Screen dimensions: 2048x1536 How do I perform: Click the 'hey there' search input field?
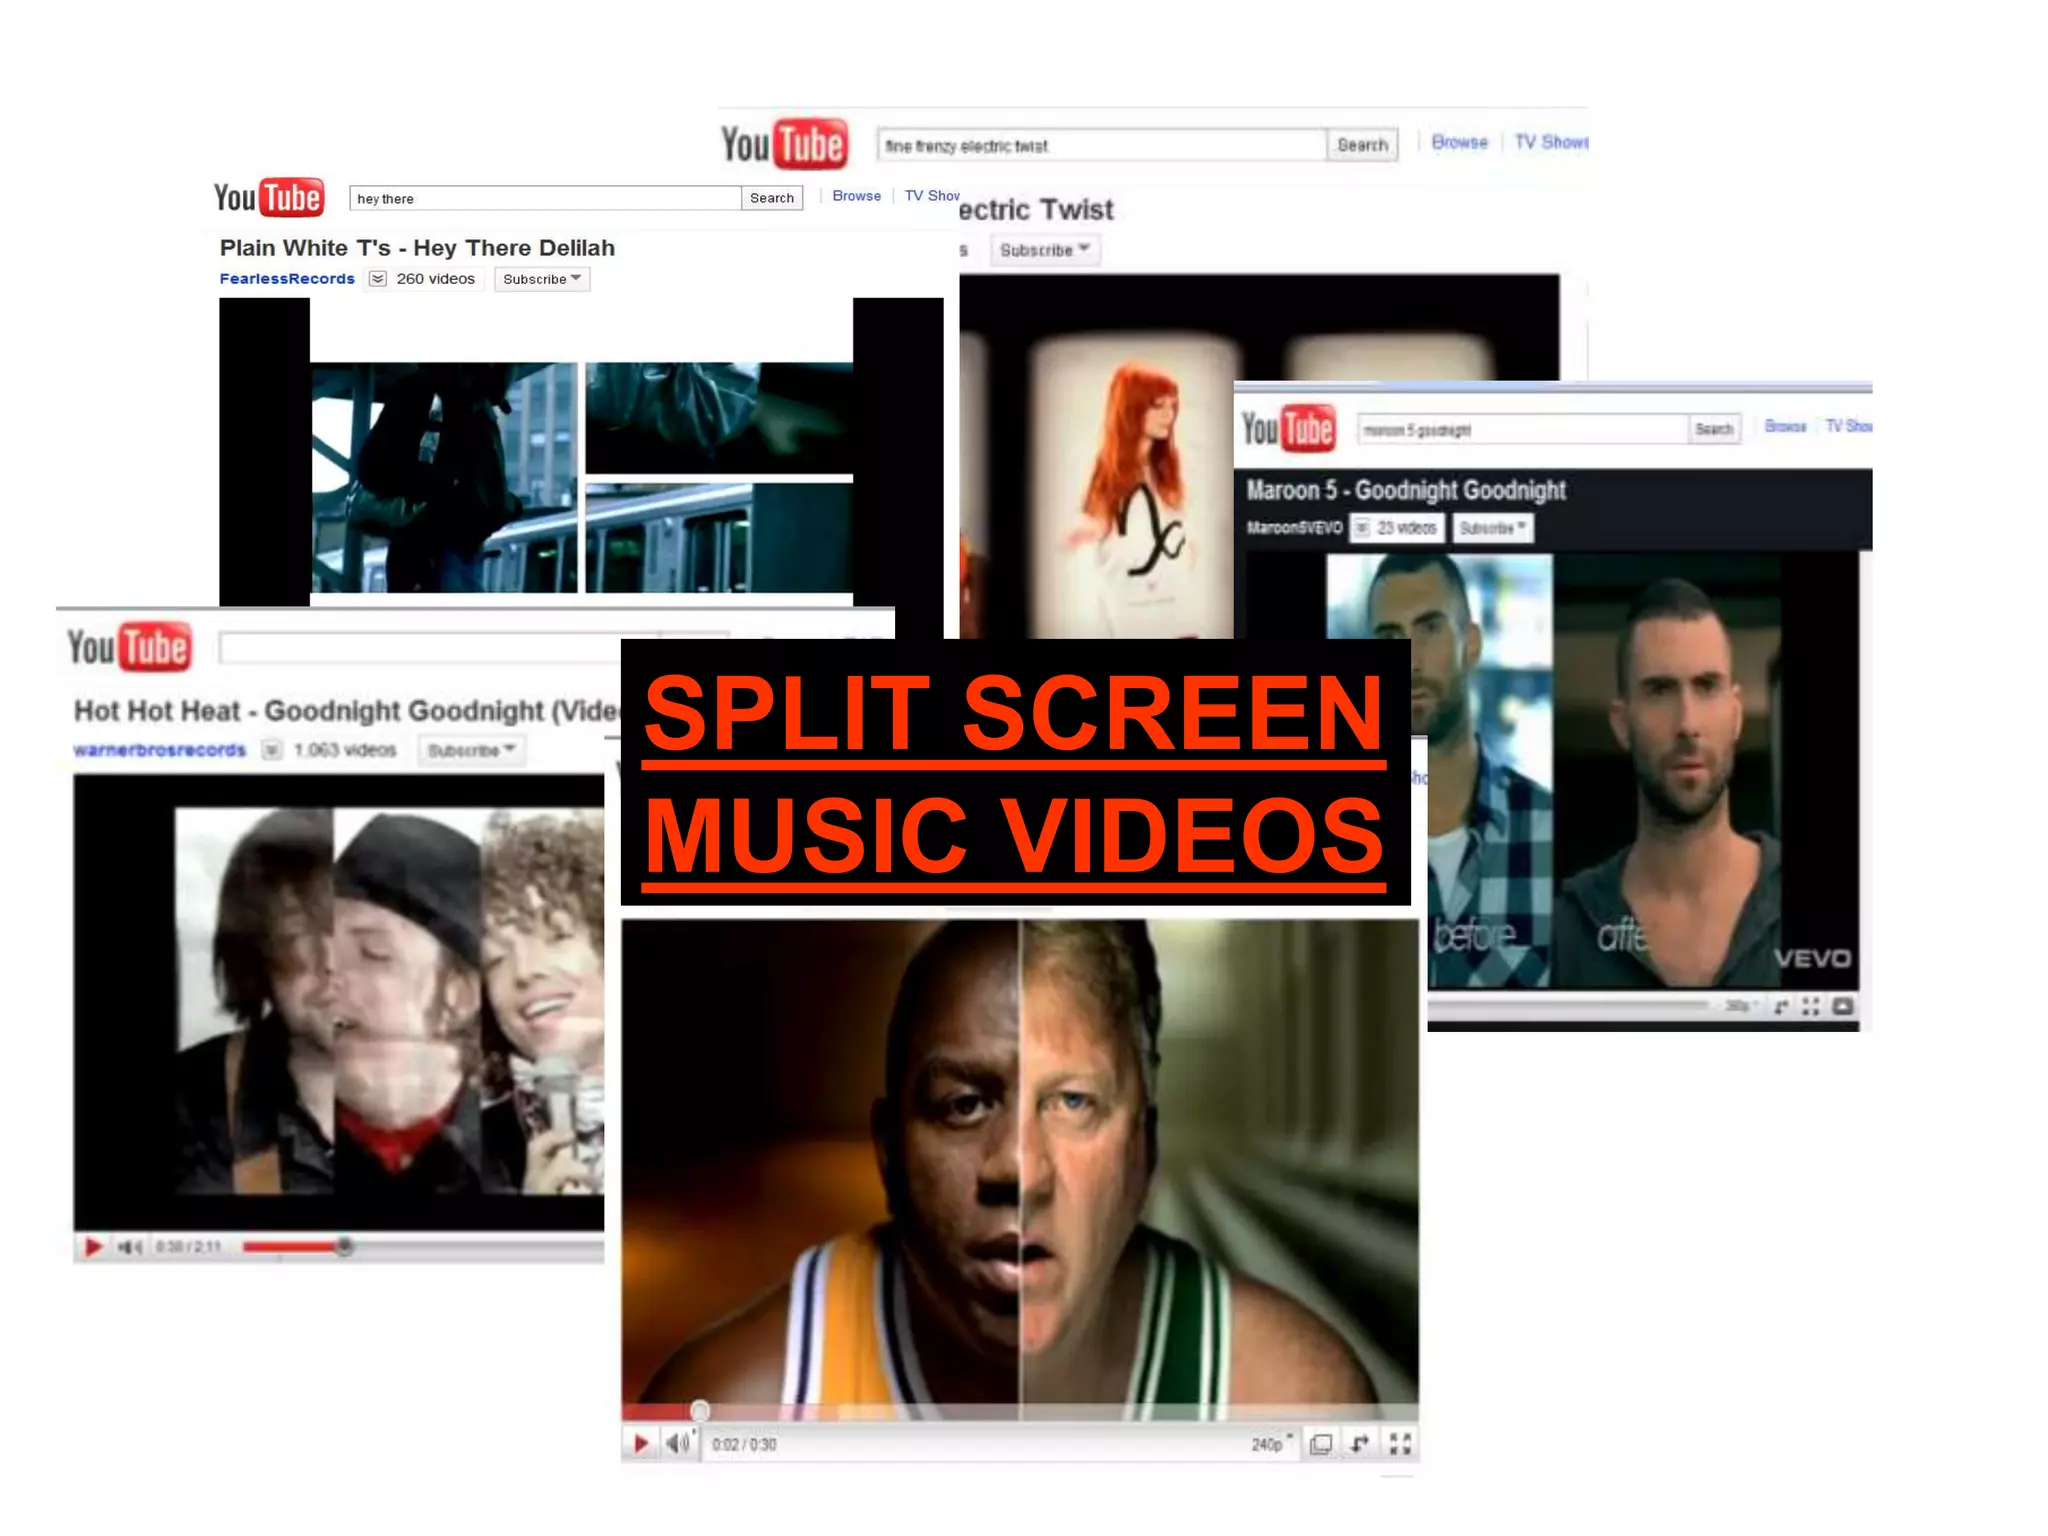point(545,198)
